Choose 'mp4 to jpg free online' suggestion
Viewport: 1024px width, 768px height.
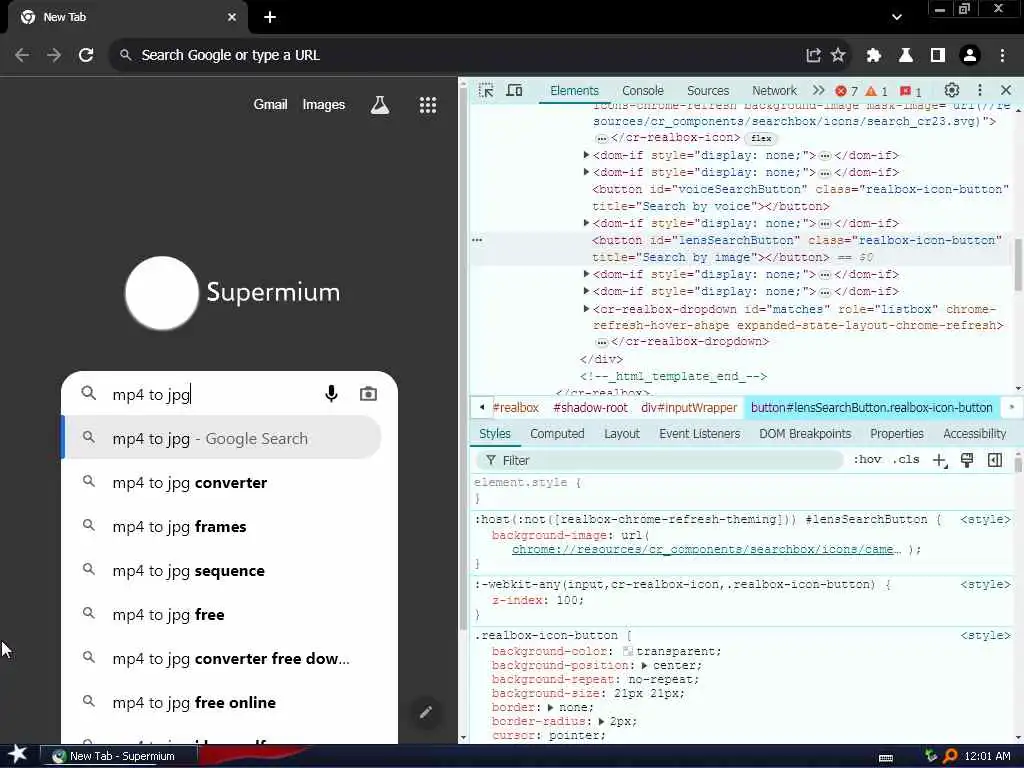tap(229, 703)
